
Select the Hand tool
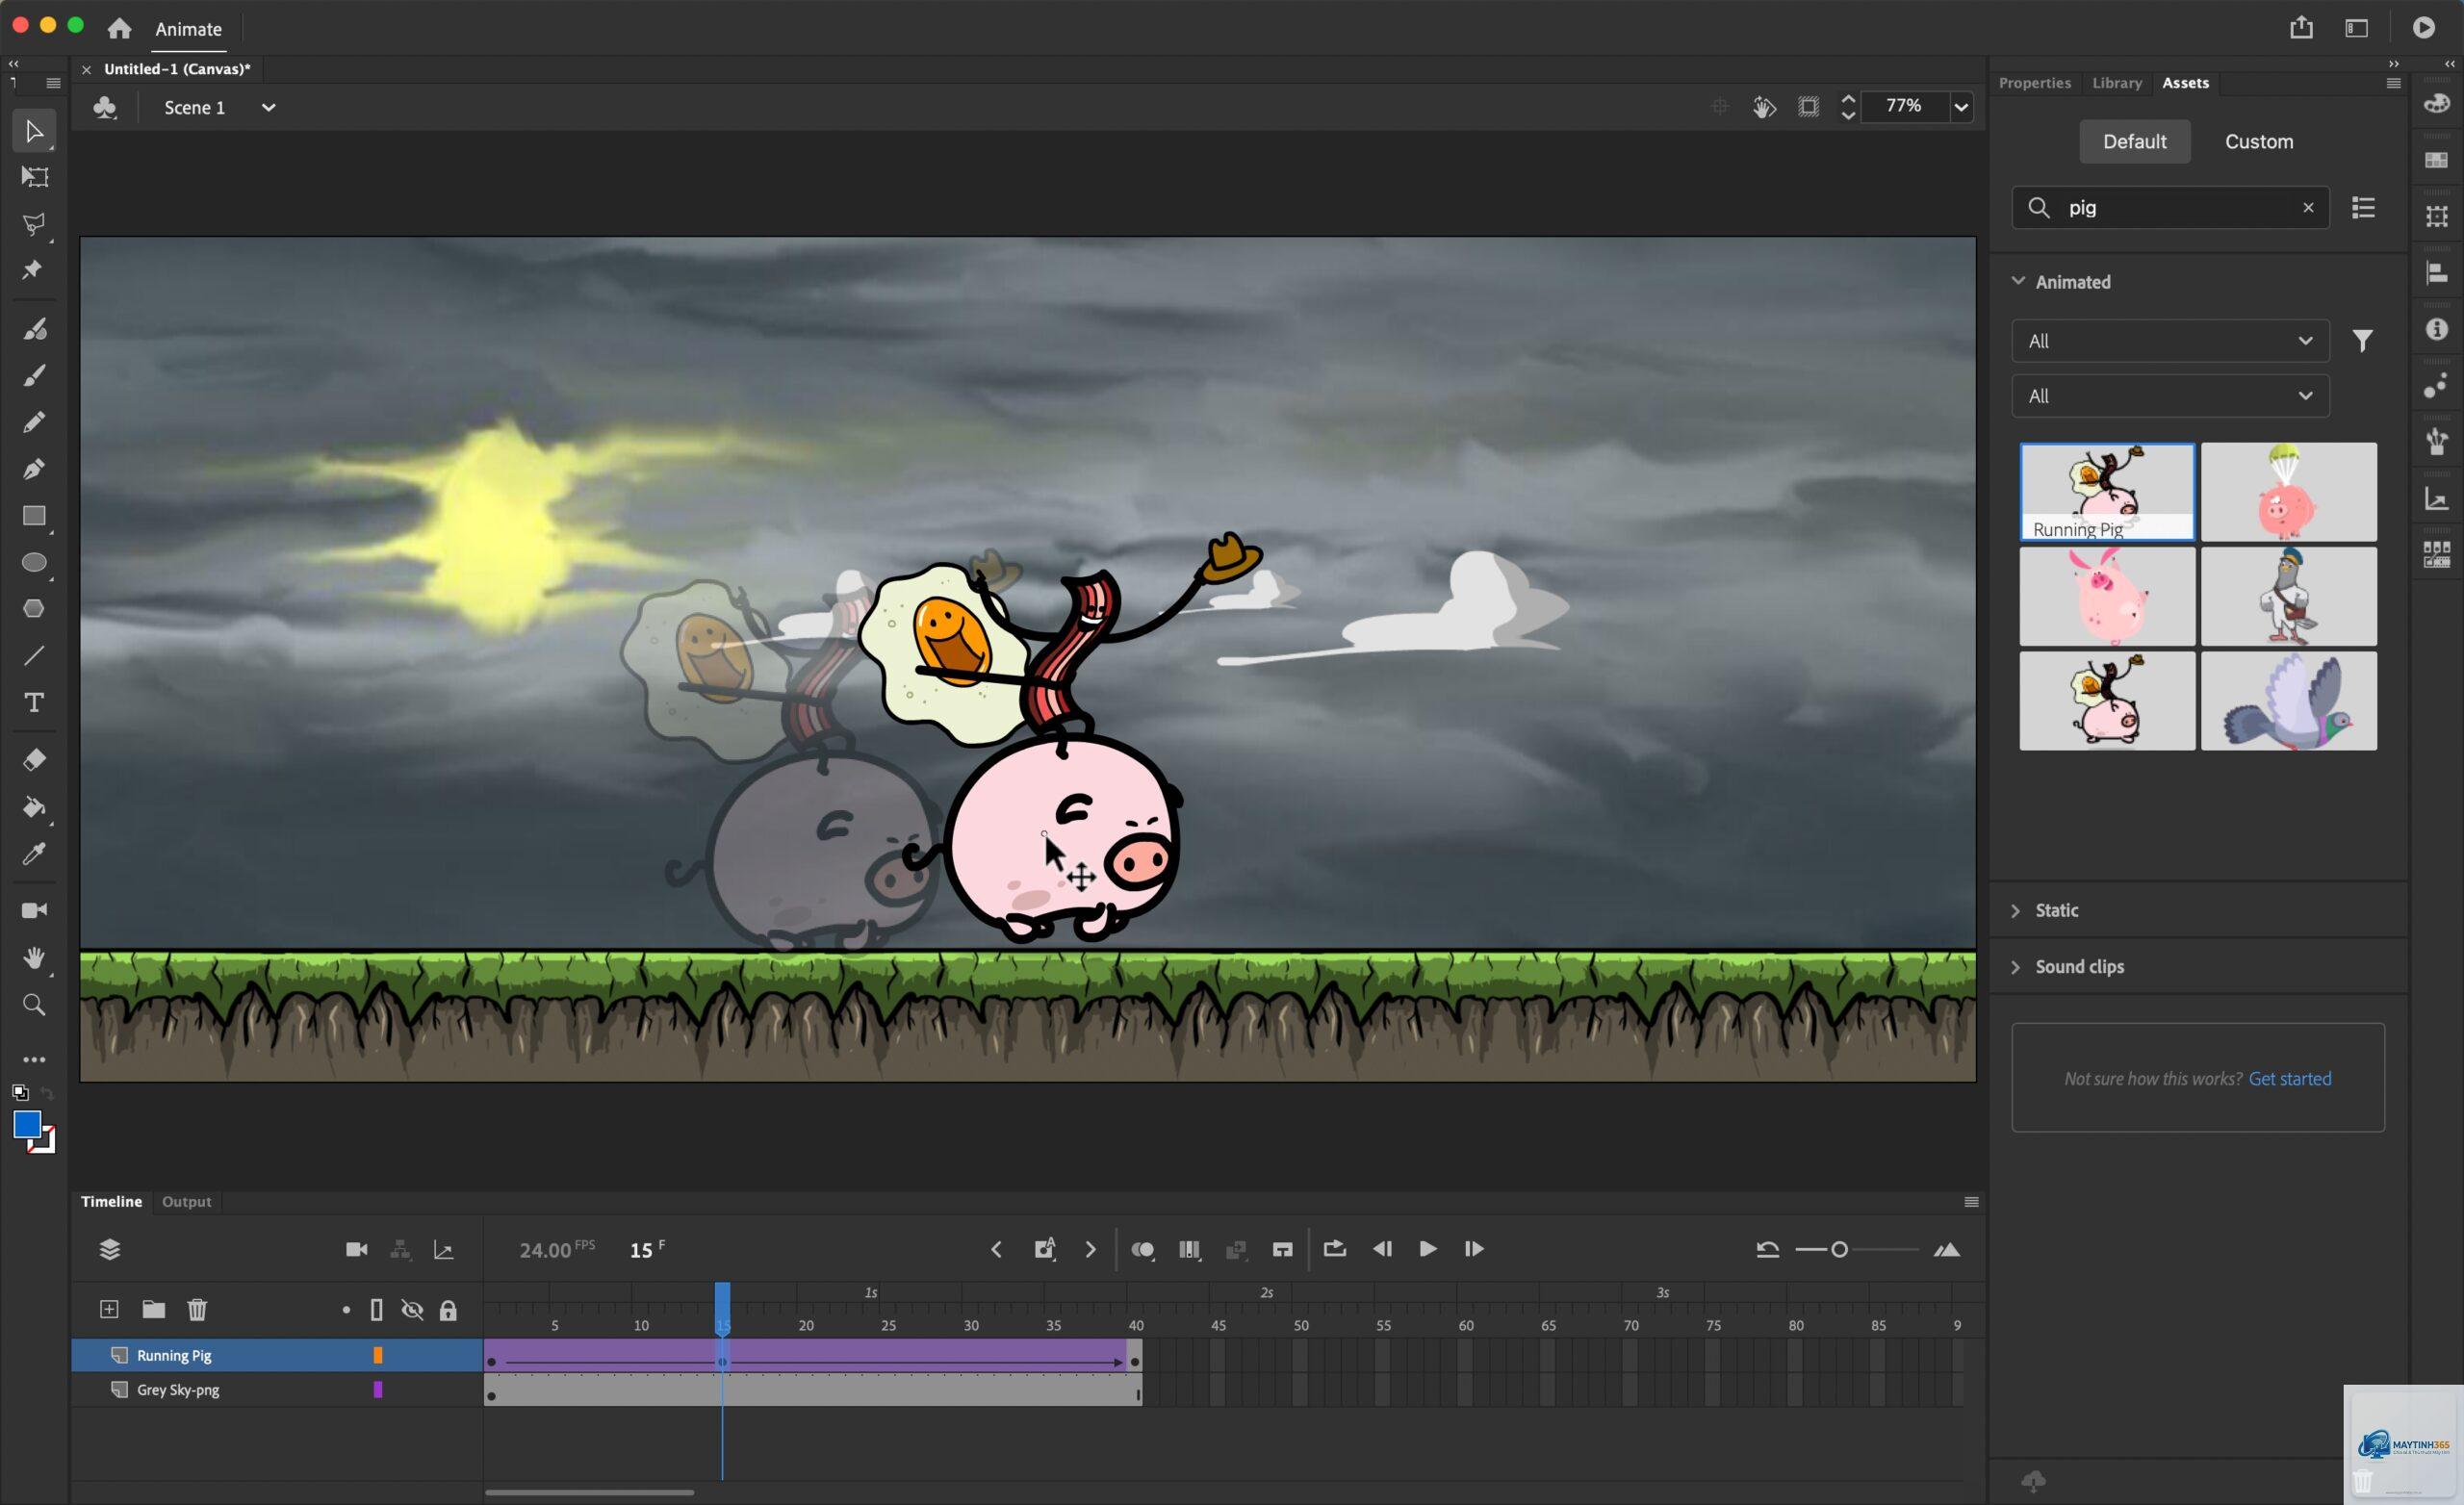[x=34, y=958]
